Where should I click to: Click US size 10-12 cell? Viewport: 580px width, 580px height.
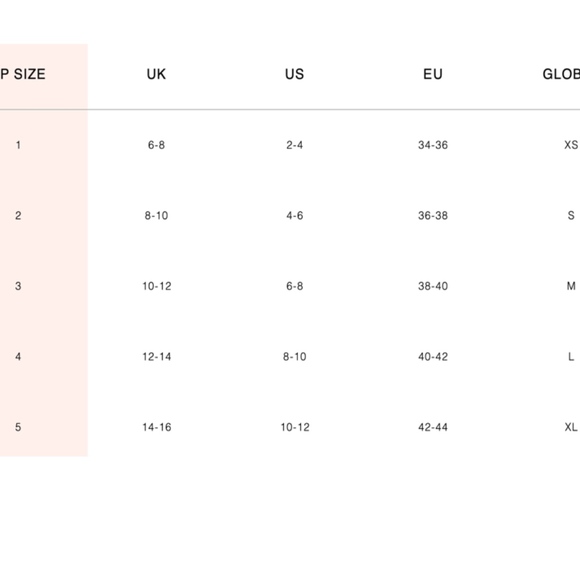tap(295, 427)
